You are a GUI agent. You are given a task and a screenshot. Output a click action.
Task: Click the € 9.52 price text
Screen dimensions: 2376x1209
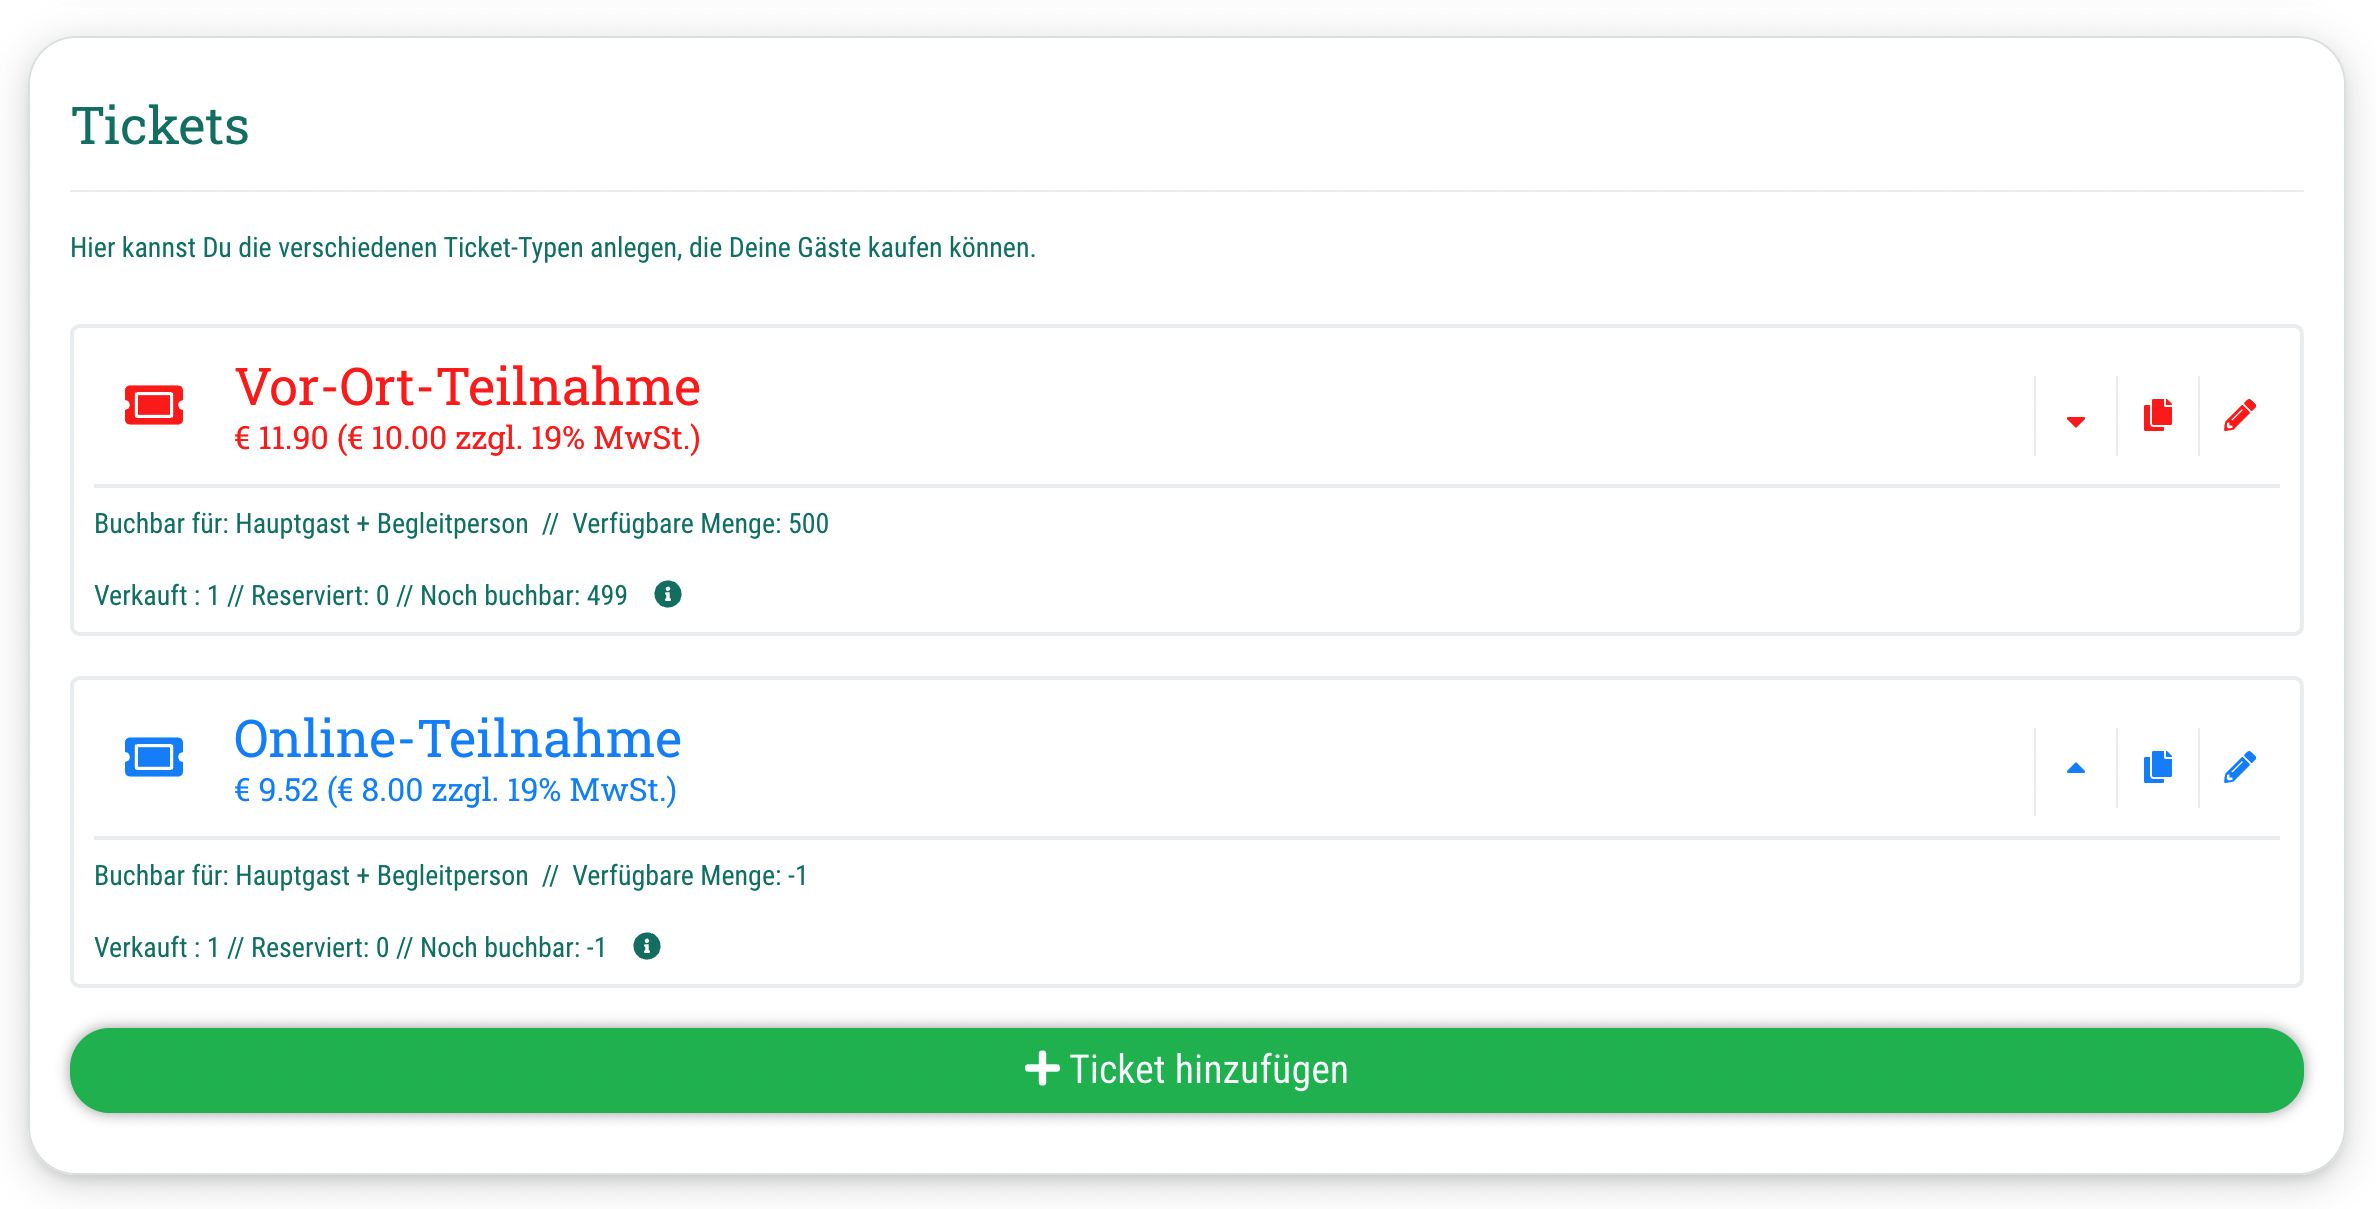[455, 790]
